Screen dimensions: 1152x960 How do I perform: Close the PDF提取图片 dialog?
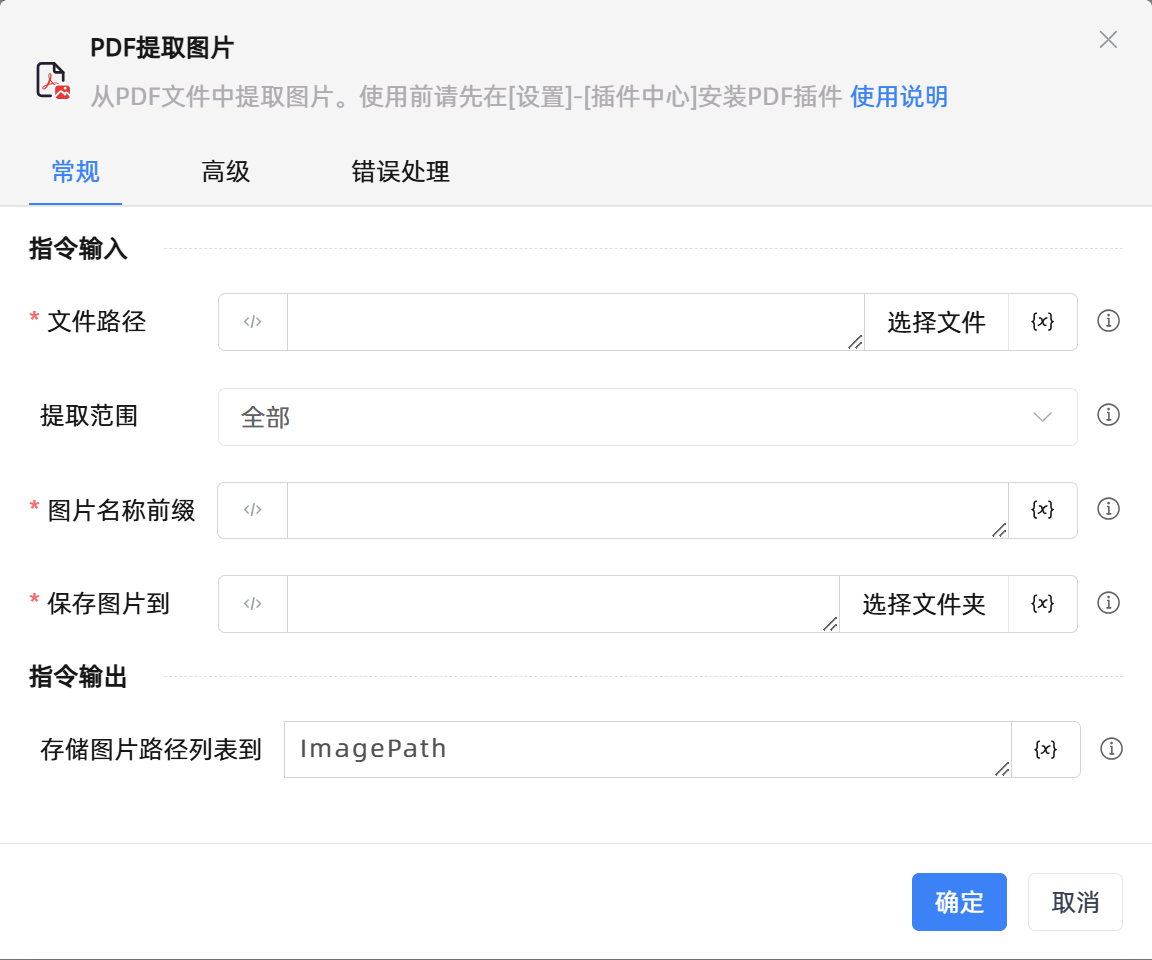[1108, 40]
